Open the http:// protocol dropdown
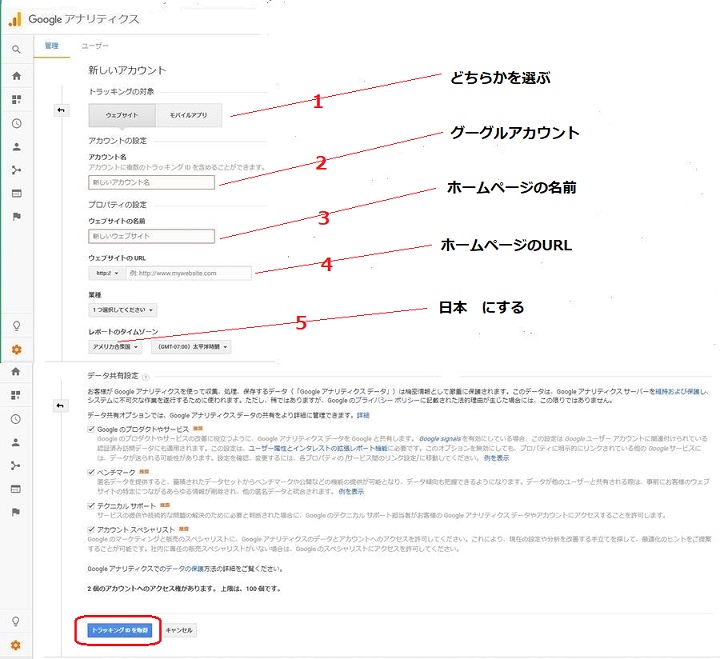The height and width of the screenshot is (659, 720). [106, 273]
